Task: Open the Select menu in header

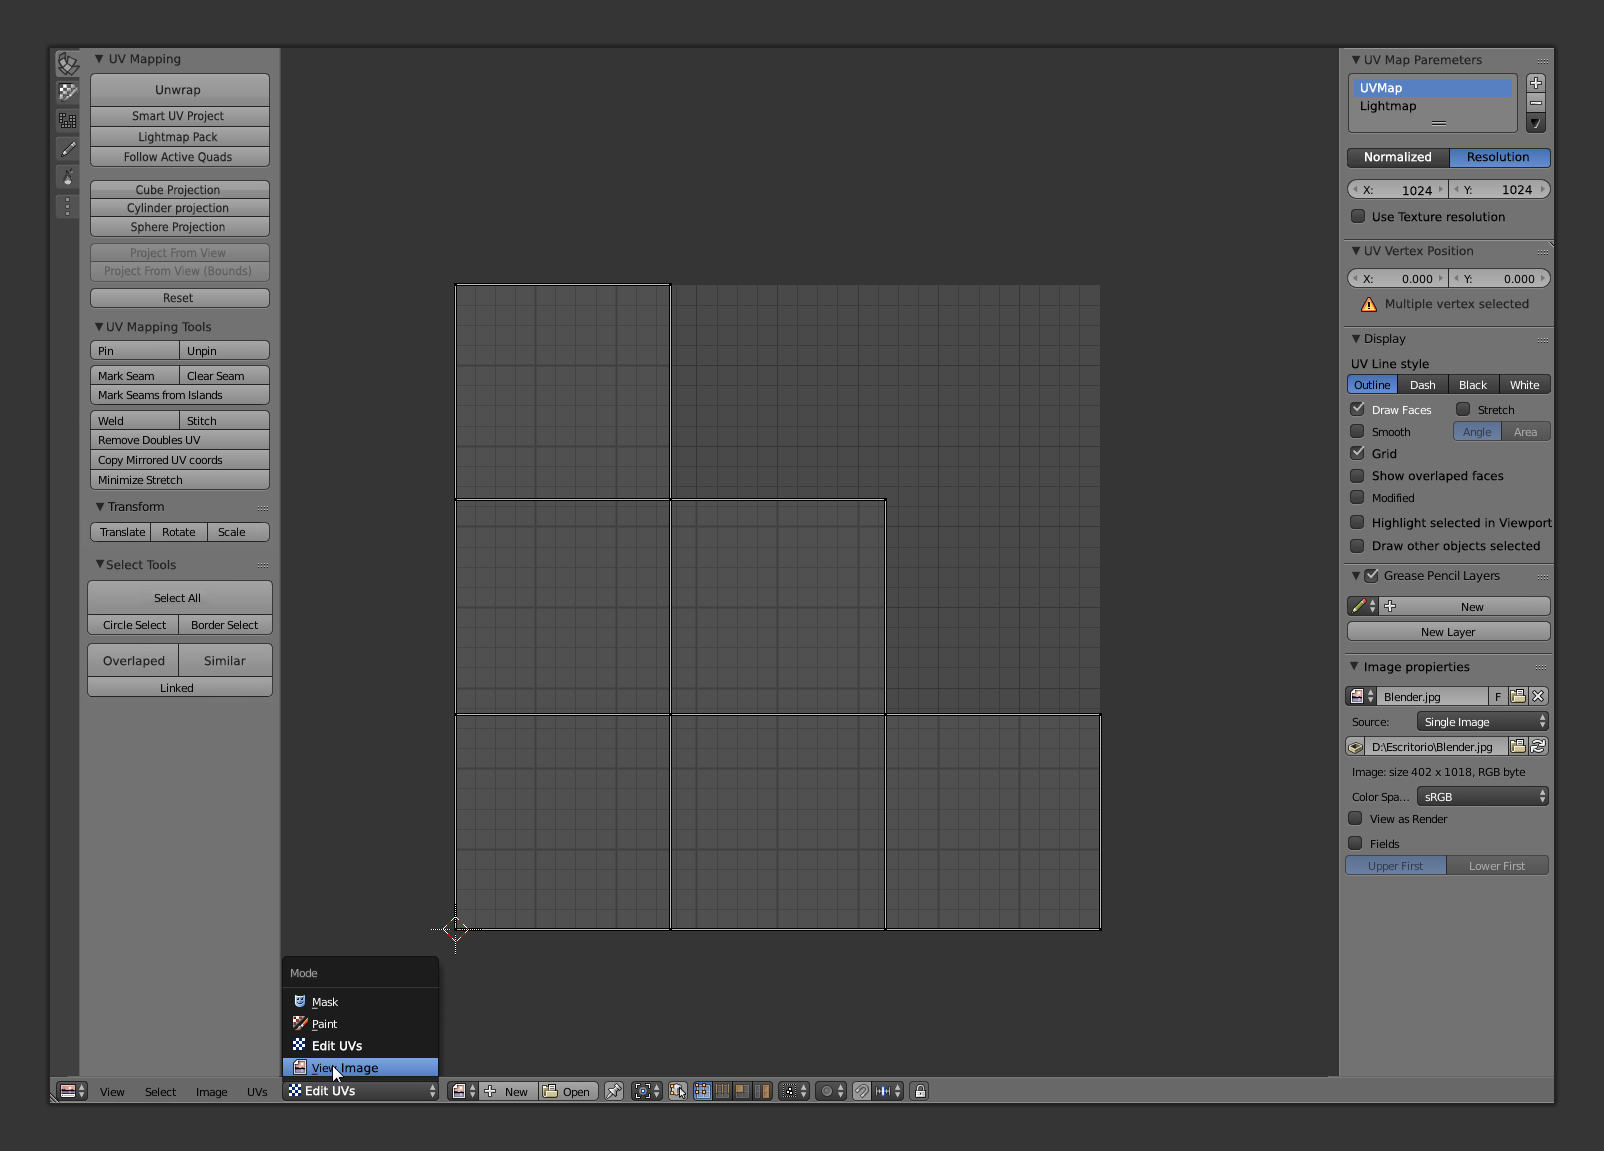Action: [x=160, y=1092]
